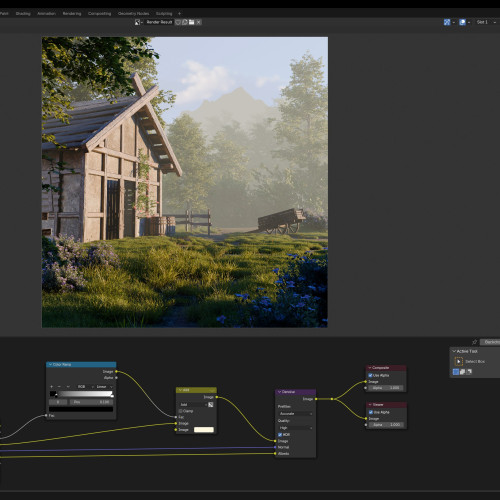Collapse the Active Tool panel
Image resolution: width=500 pixels, height=500 pixels.
(x=454, y=351)
